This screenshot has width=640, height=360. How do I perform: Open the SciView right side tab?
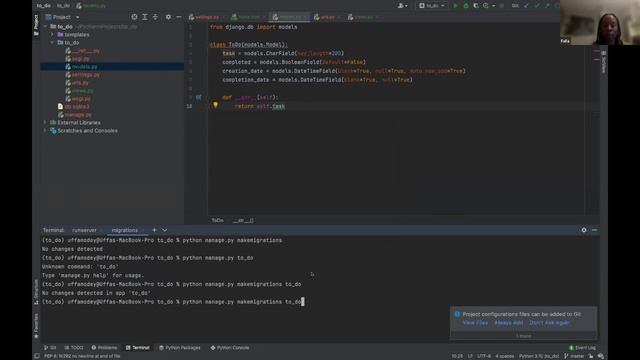click(x=604, y=62)
